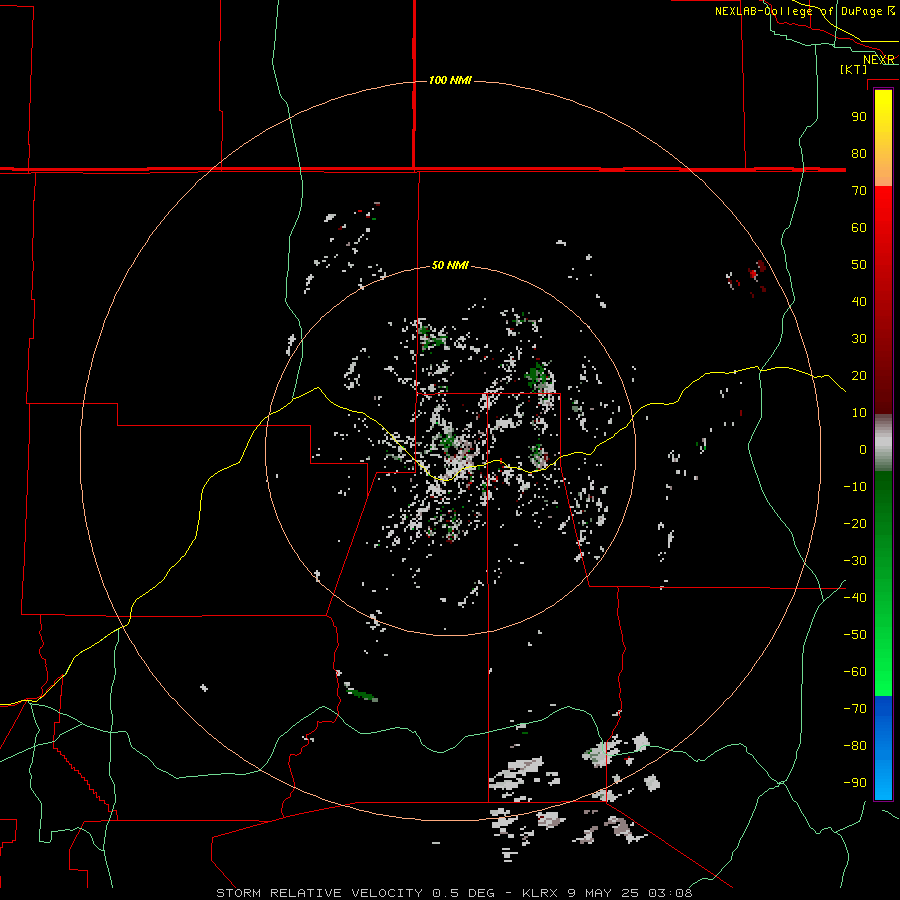The width and height of the screenshot is (900, 900).
Task: Click the "9 MAY 25 03:08" timestamp in footer
Action: coord(630,893)
